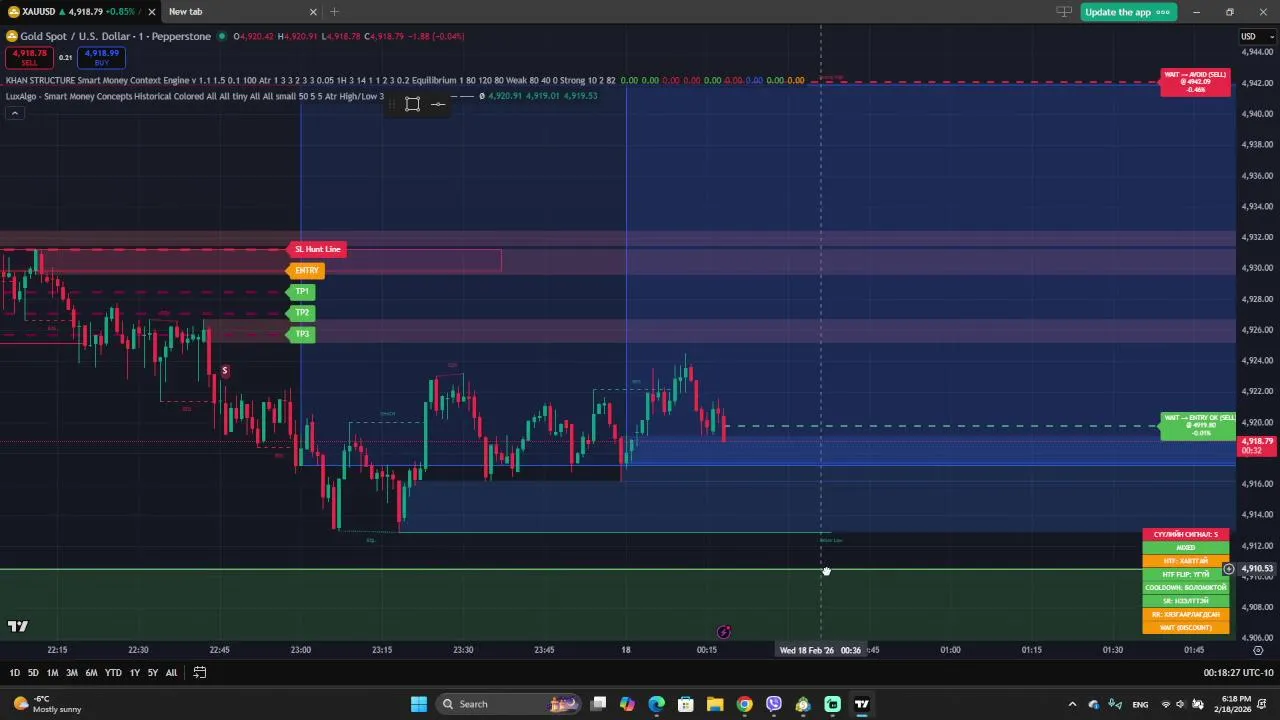Collapse the indicator legend with chevron
Screen dimensions: 1280x720
(x=14, y=113)
